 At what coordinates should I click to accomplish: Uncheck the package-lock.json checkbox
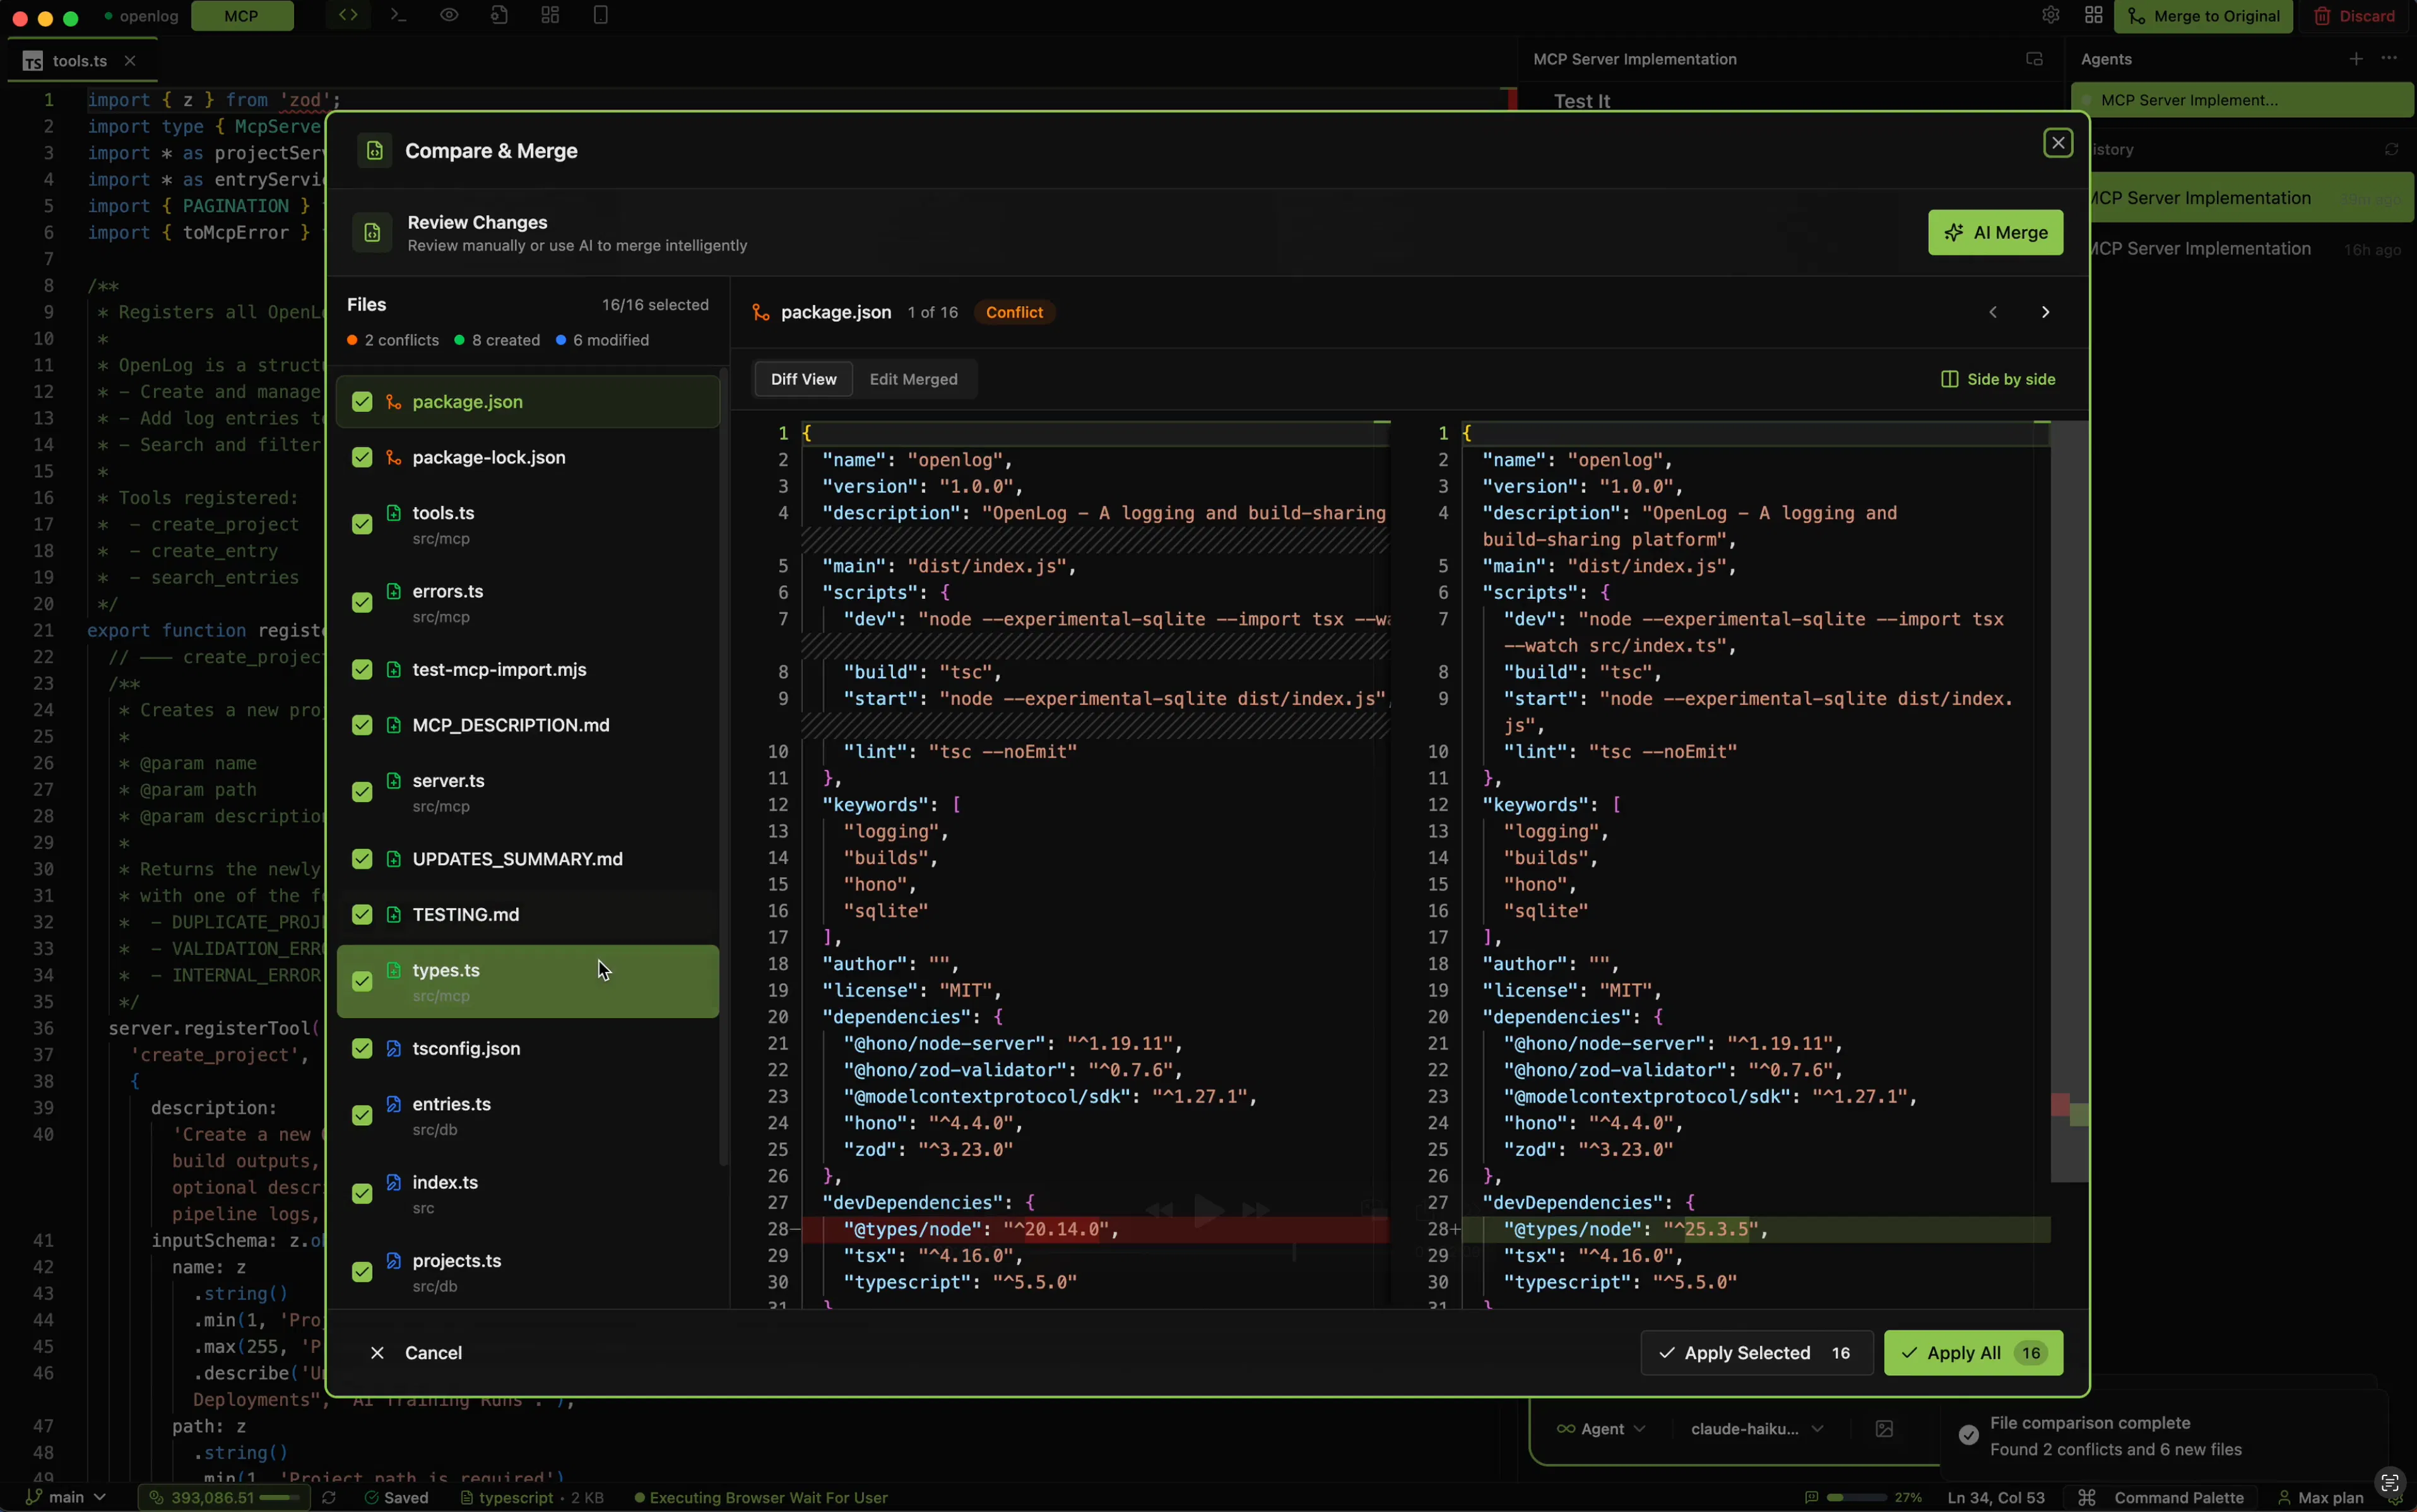click(362, 458)
